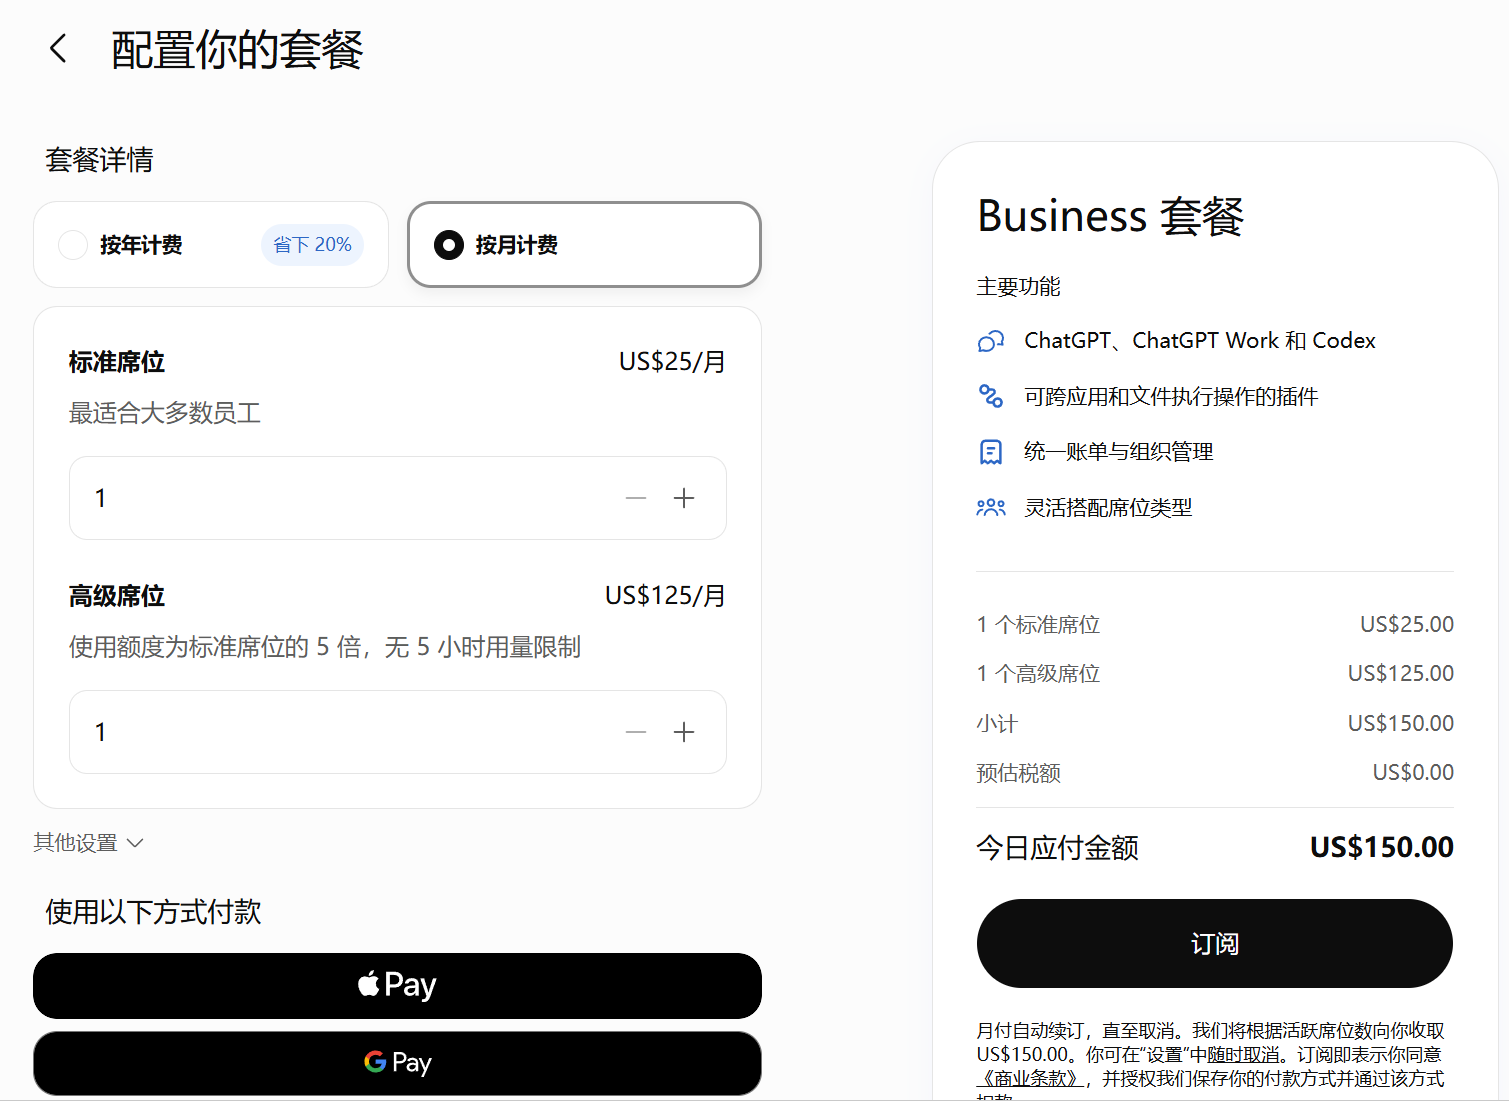Click the 1 个高级席位 summary row

point(1214,674)
